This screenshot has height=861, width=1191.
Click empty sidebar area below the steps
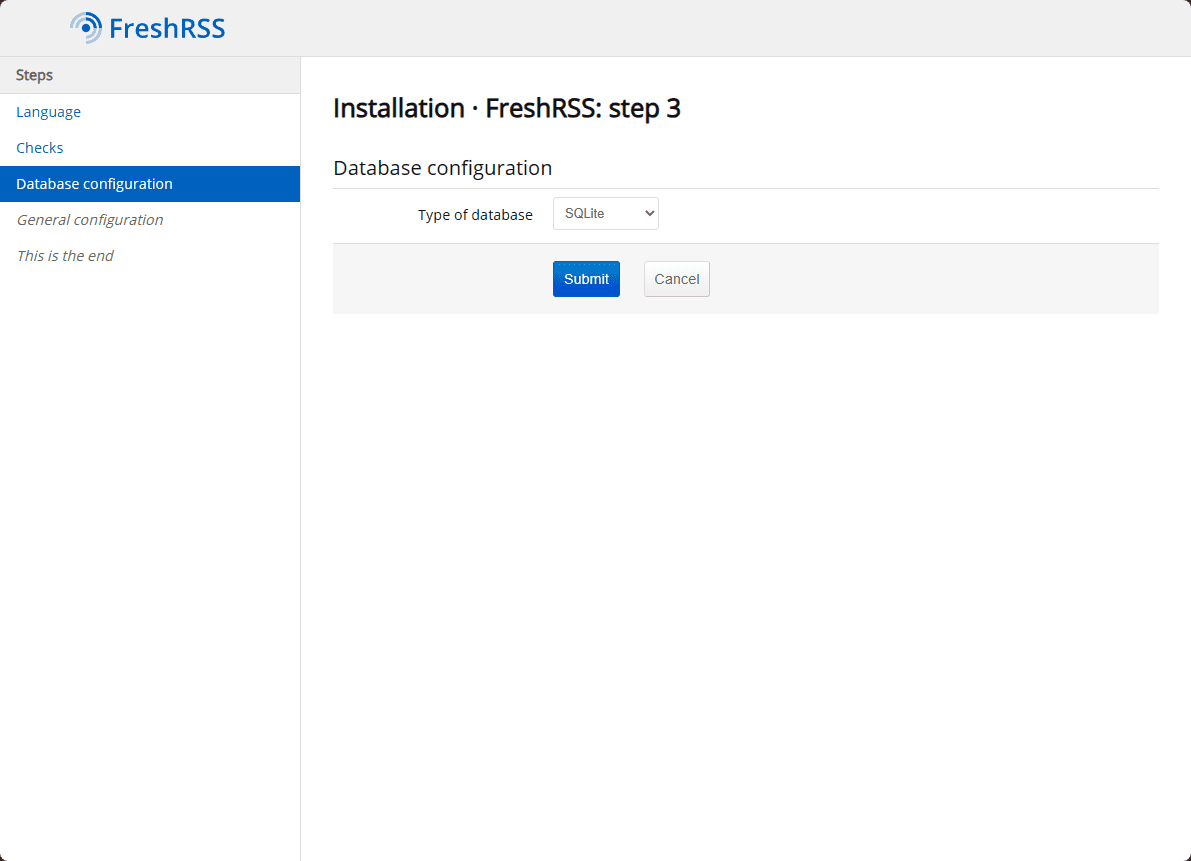click(x=150, y=550)
